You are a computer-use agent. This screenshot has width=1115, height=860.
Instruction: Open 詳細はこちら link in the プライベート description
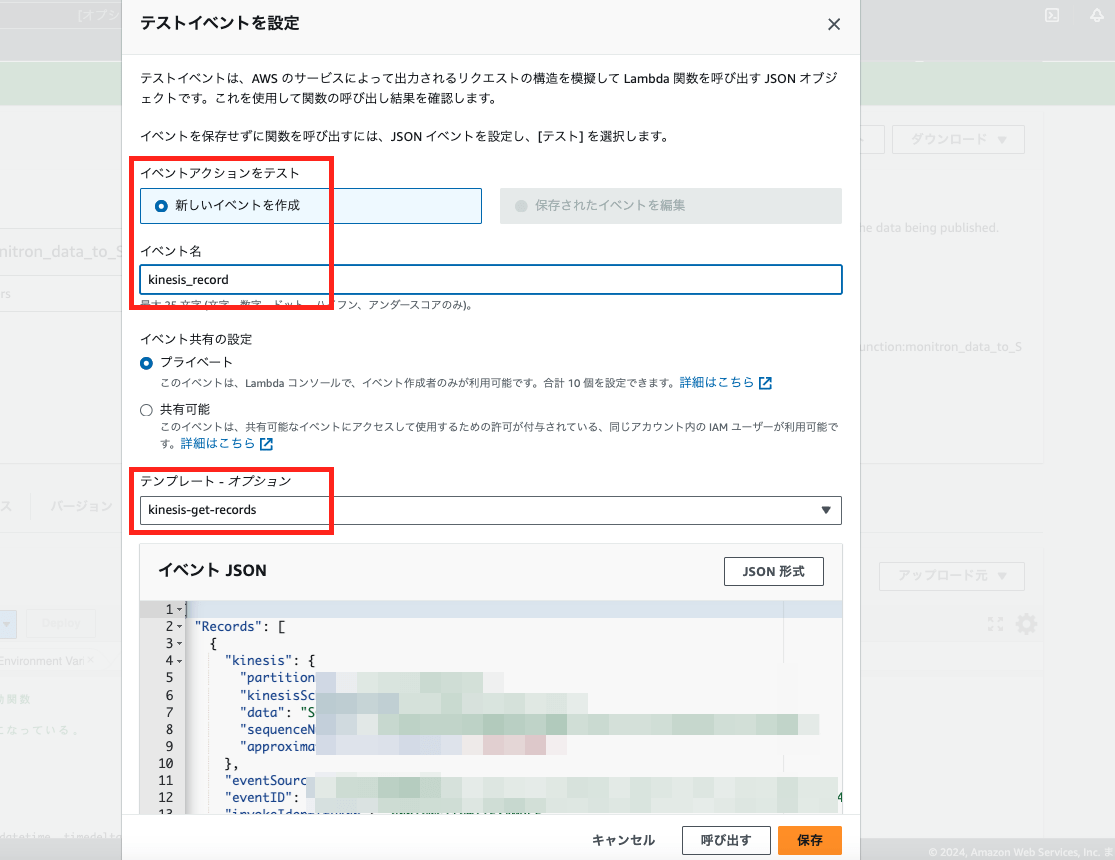pos(725,383)
